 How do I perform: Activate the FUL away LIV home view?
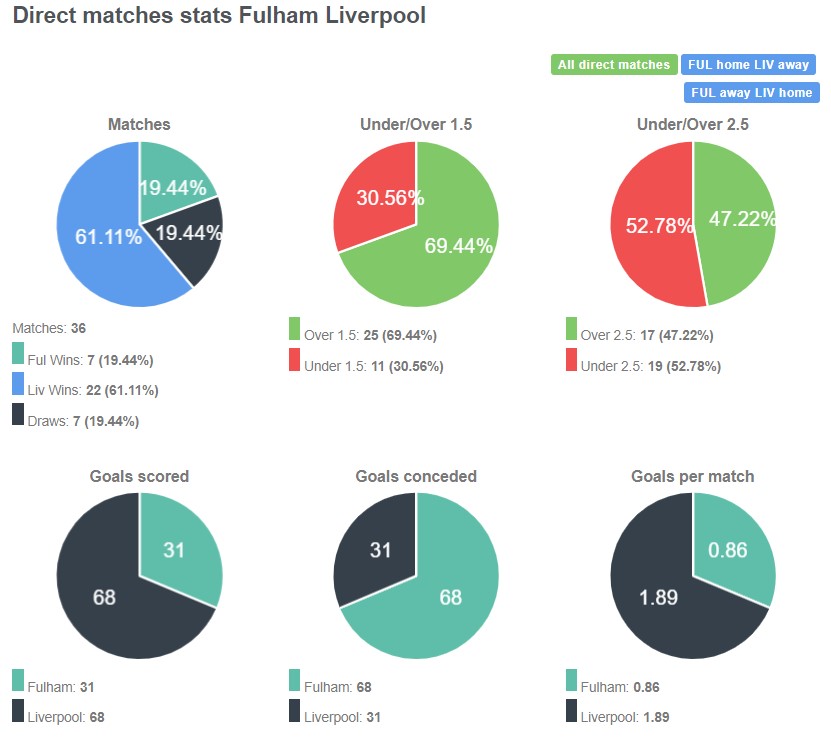(x=749, y=93)
